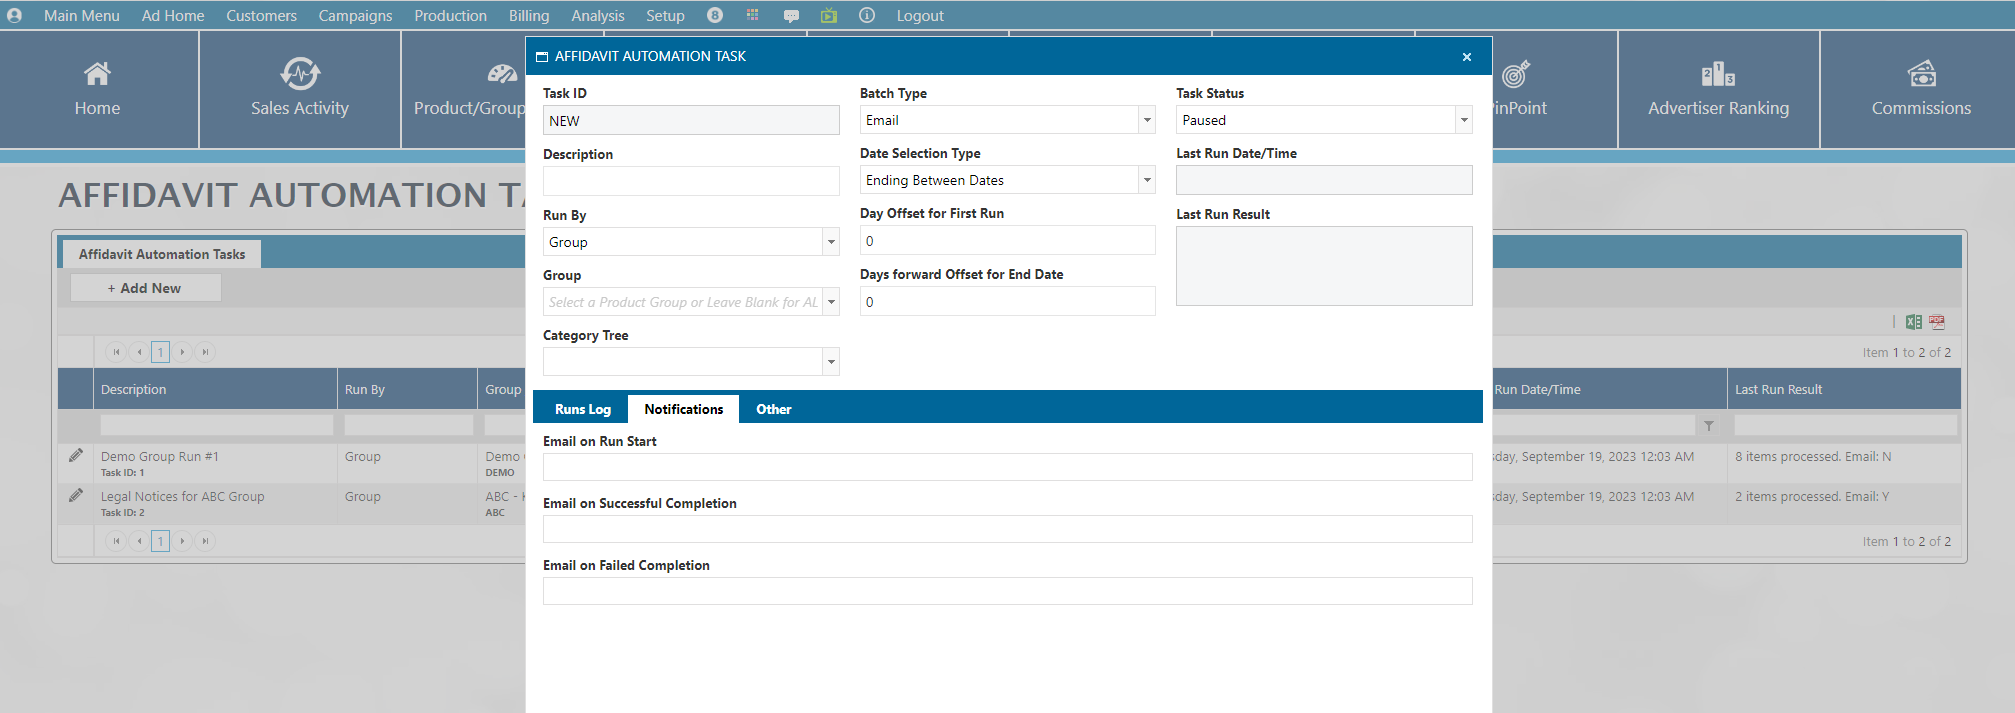
Task: Open the colored apps grid icon
Action: [x=753, y=16]
